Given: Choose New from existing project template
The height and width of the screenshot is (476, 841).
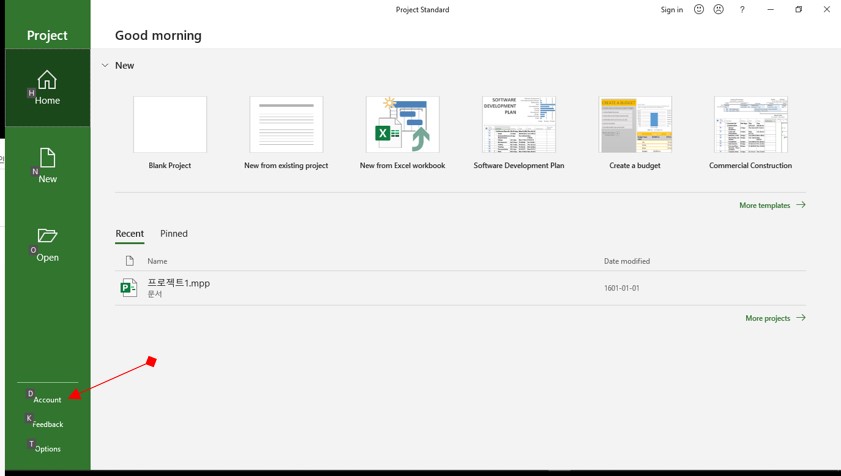Looking at the screenshot, I should [x=286, y=133].
